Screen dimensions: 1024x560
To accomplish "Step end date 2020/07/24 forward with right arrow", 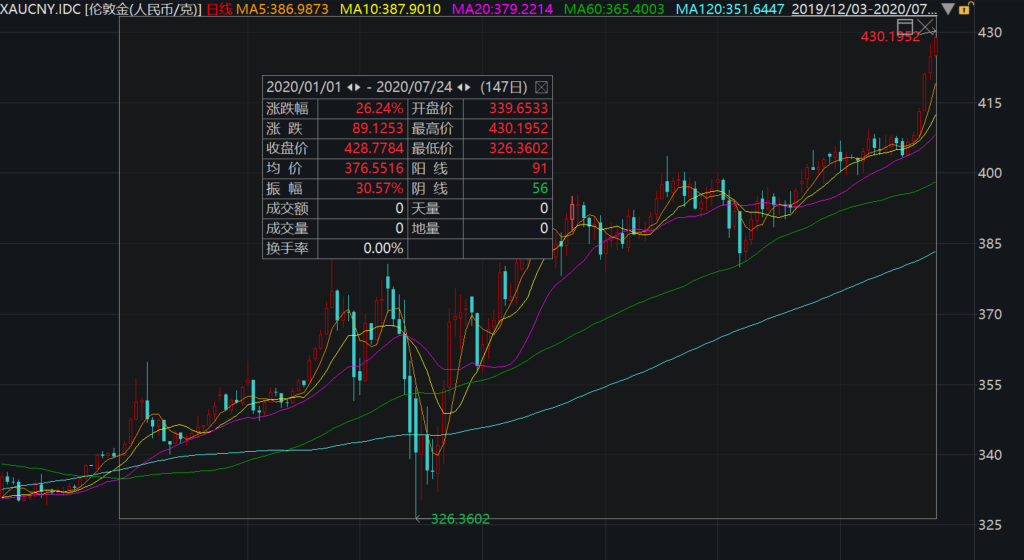I will pos(468,87).
